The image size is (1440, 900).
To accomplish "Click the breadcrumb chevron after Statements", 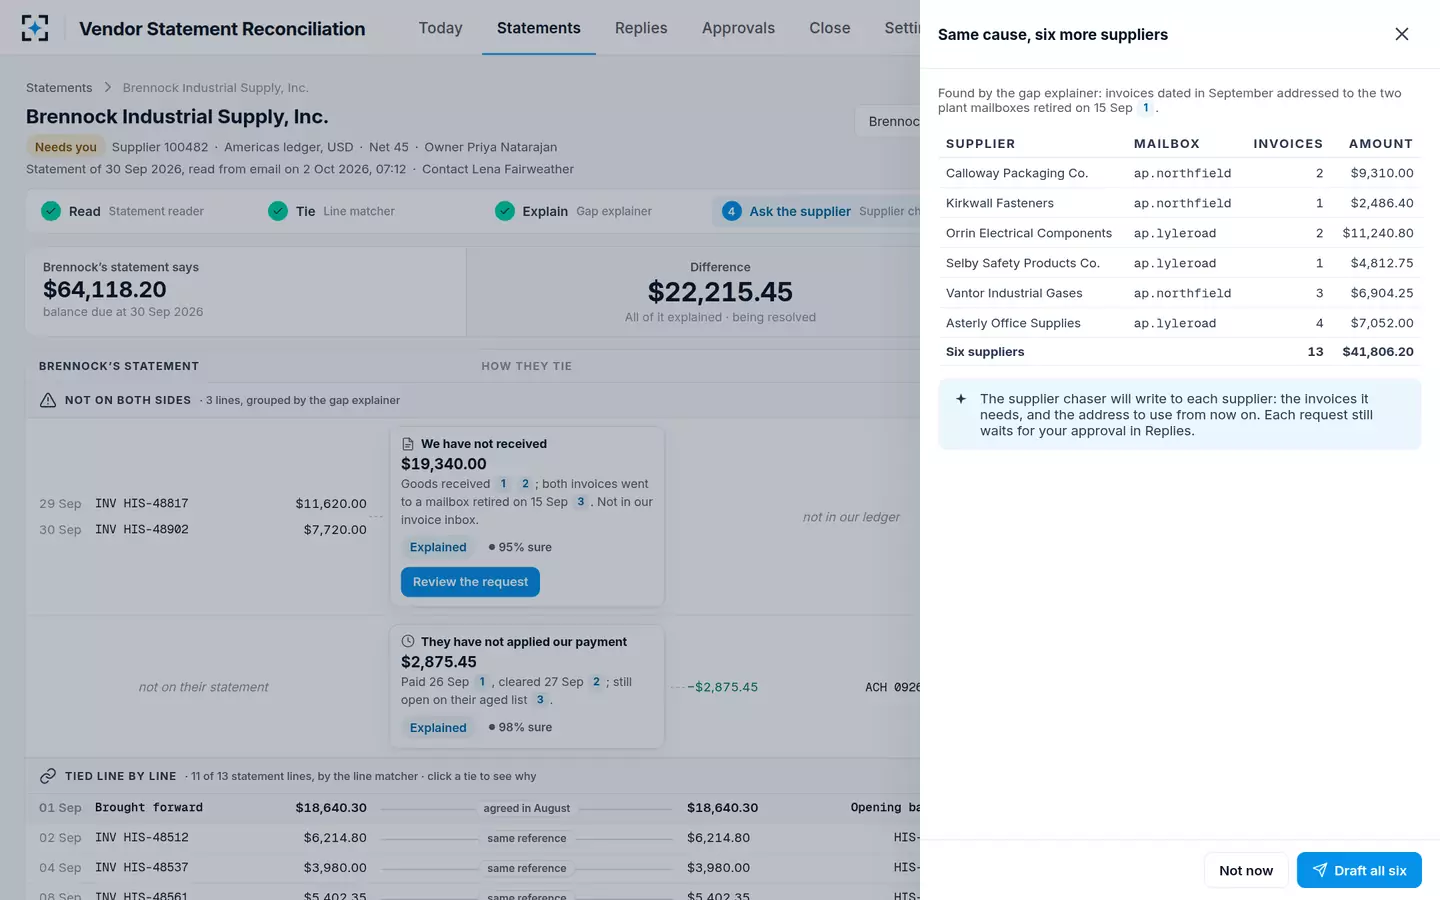I will point(108,88).
